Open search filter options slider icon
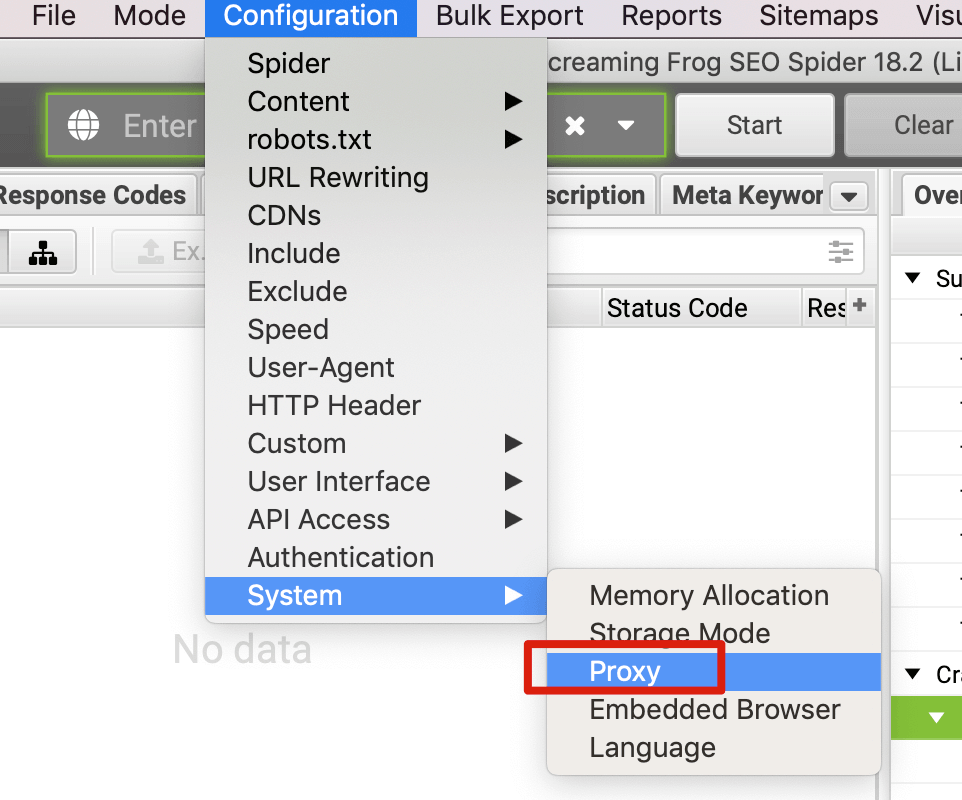Screen dimensions: 962x800 tap(841, 252)
